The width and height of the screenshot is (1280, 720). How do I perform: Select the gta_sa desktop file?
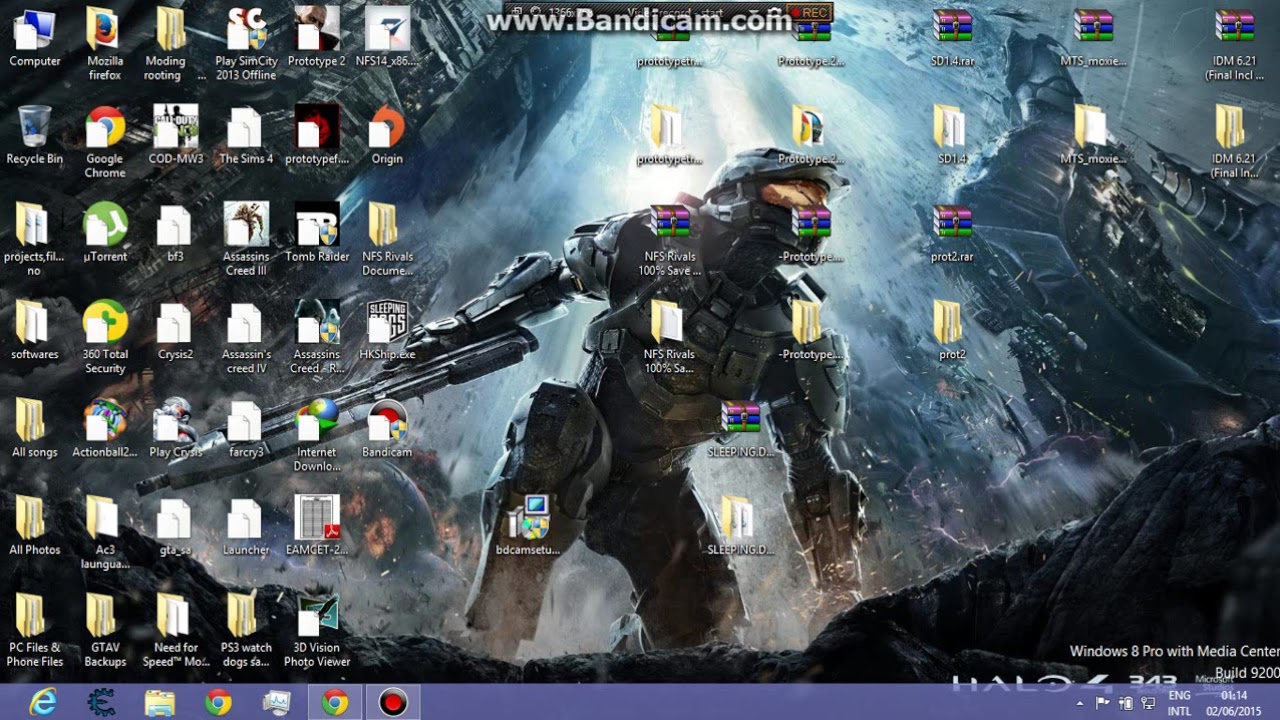click(x=176, y=526)
